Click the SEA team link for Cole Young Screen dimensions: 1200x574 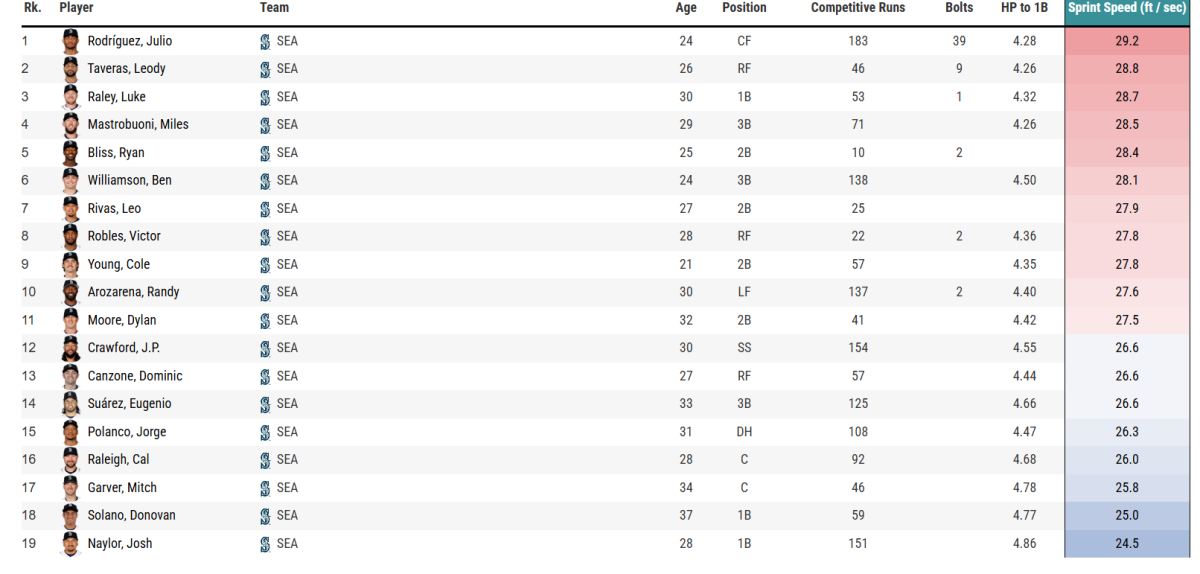[287, 264]
